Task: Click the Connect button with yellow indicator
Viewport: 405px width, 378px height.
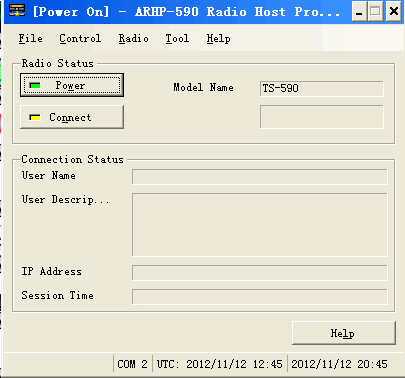Action: coord(72,117)
